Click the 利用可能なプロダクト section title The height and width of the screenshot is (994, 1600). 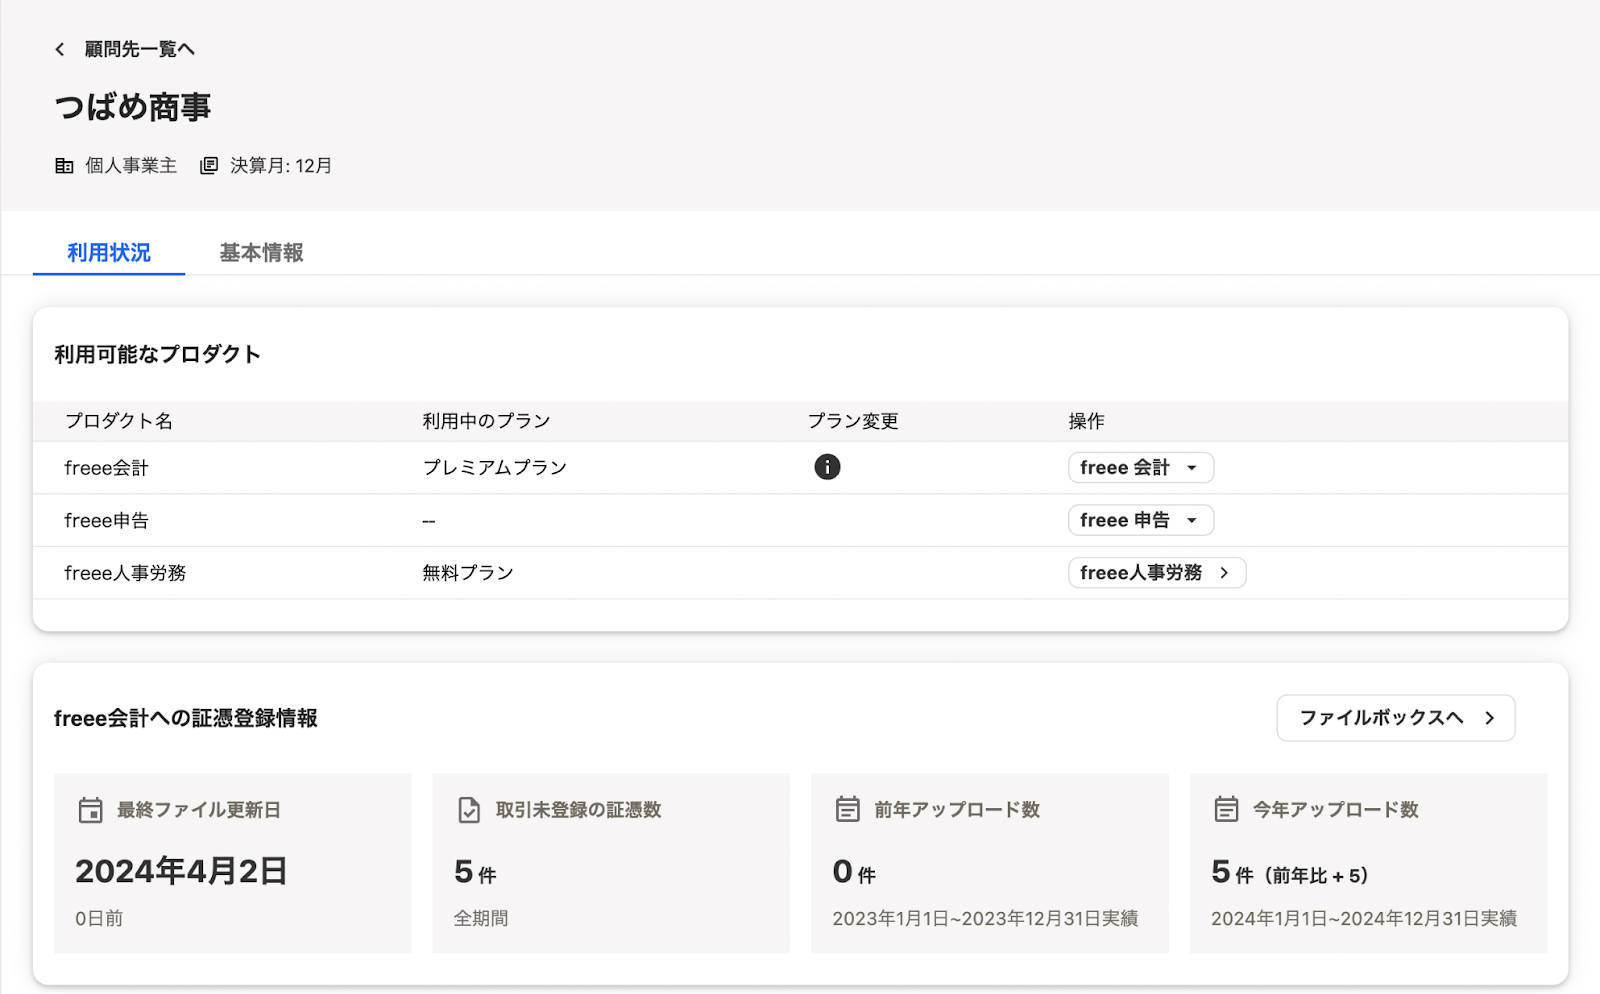pos(158,355)
